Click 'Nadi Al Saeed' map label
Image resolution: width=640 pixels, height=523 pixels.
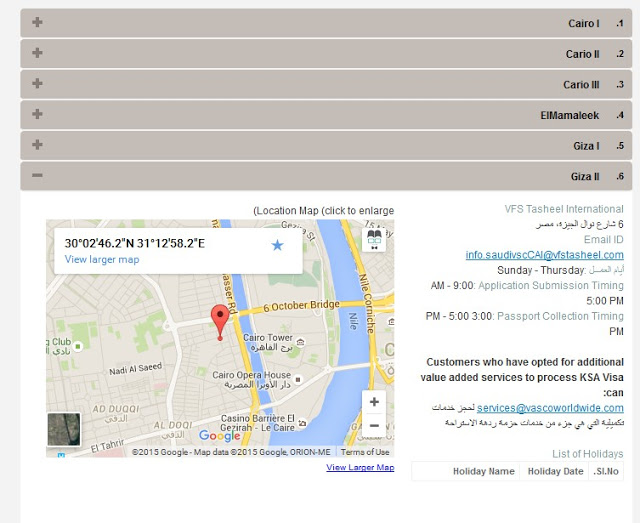click(136, 369)
